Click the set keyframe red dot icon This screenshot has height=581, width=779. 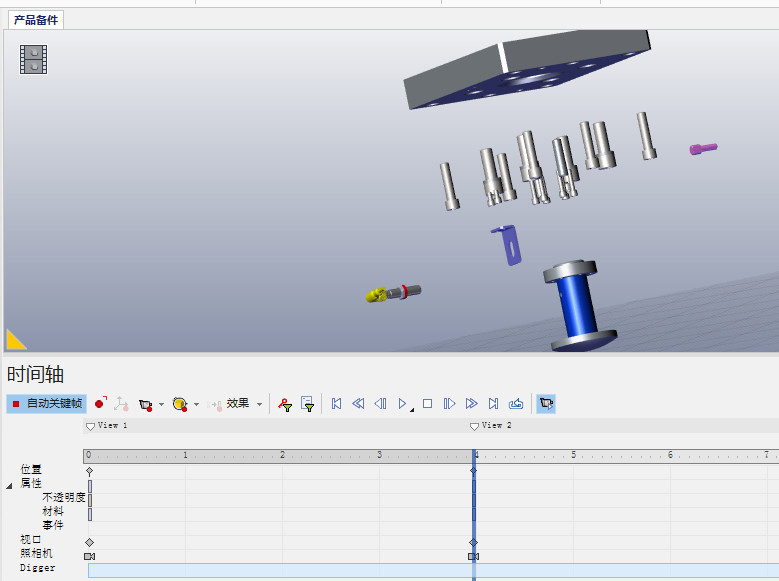(x=100, y=404)
